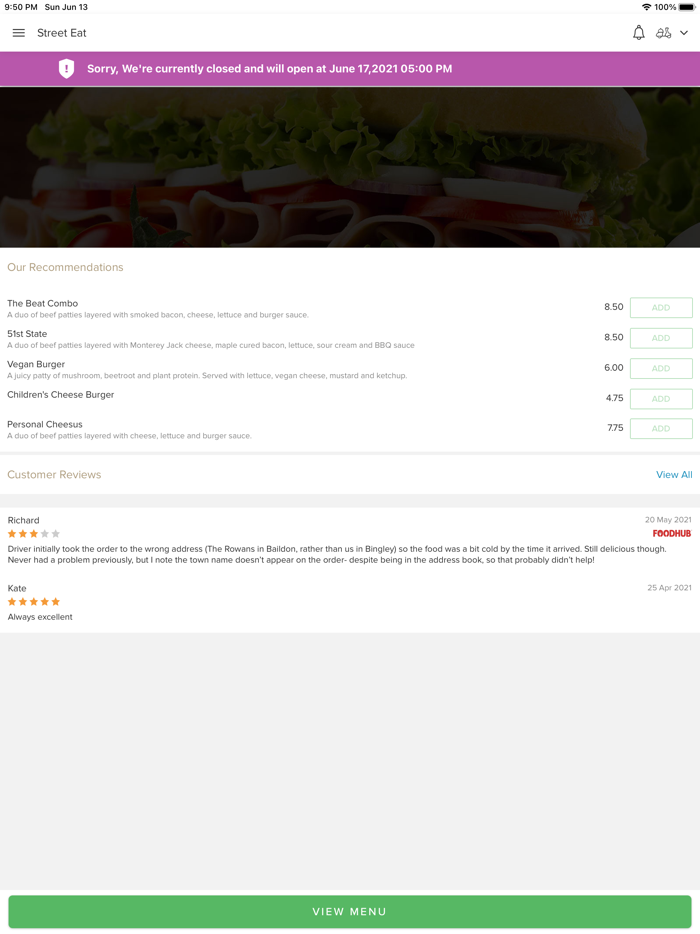Tap the Wi-Fi status icon
Screen dimensions: 700x934
[646, 7]
